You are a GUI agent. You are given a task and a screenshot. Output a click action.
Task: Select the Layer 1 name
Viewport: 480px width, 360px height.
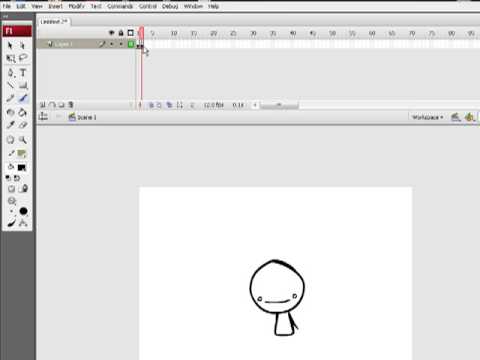pos(63,44)
